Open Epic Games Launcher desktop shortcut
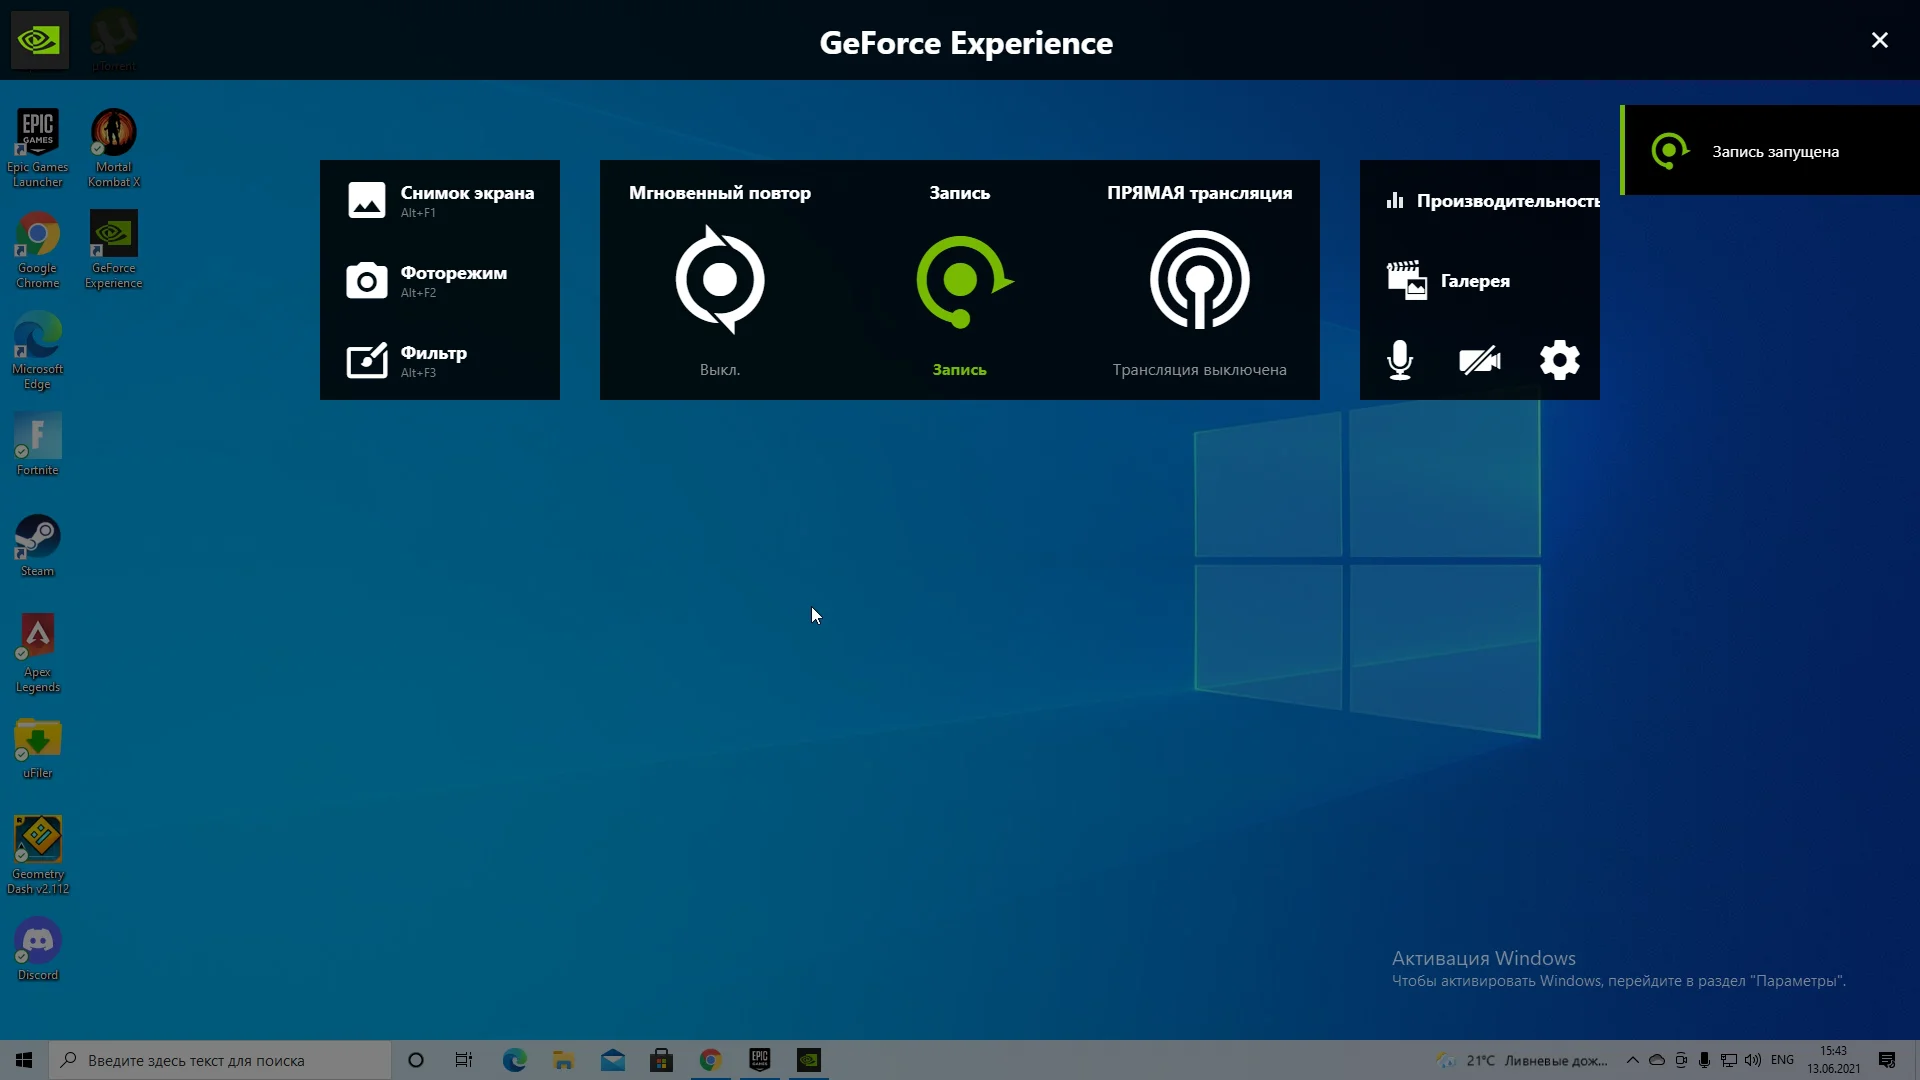 pos(38,148)
